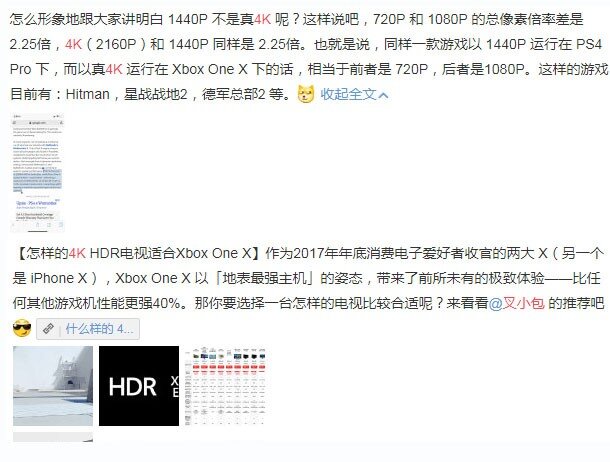Click the Hitman game name text
The height and width of the screenshot is (462, 610).
(x=88, y=94)
